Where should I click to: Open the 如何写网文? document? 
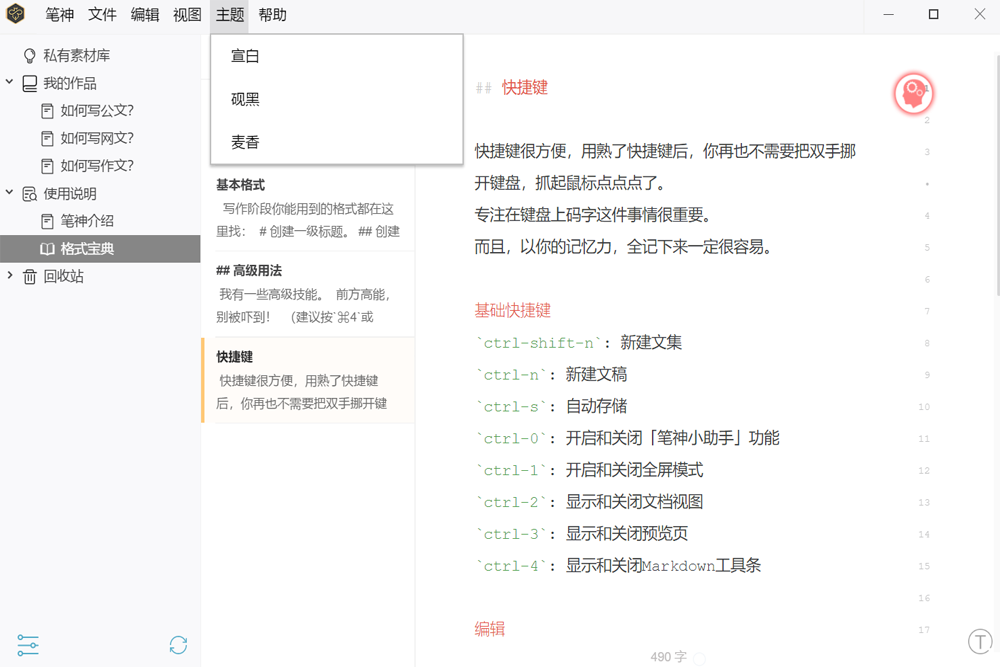(x=96, y=139)
